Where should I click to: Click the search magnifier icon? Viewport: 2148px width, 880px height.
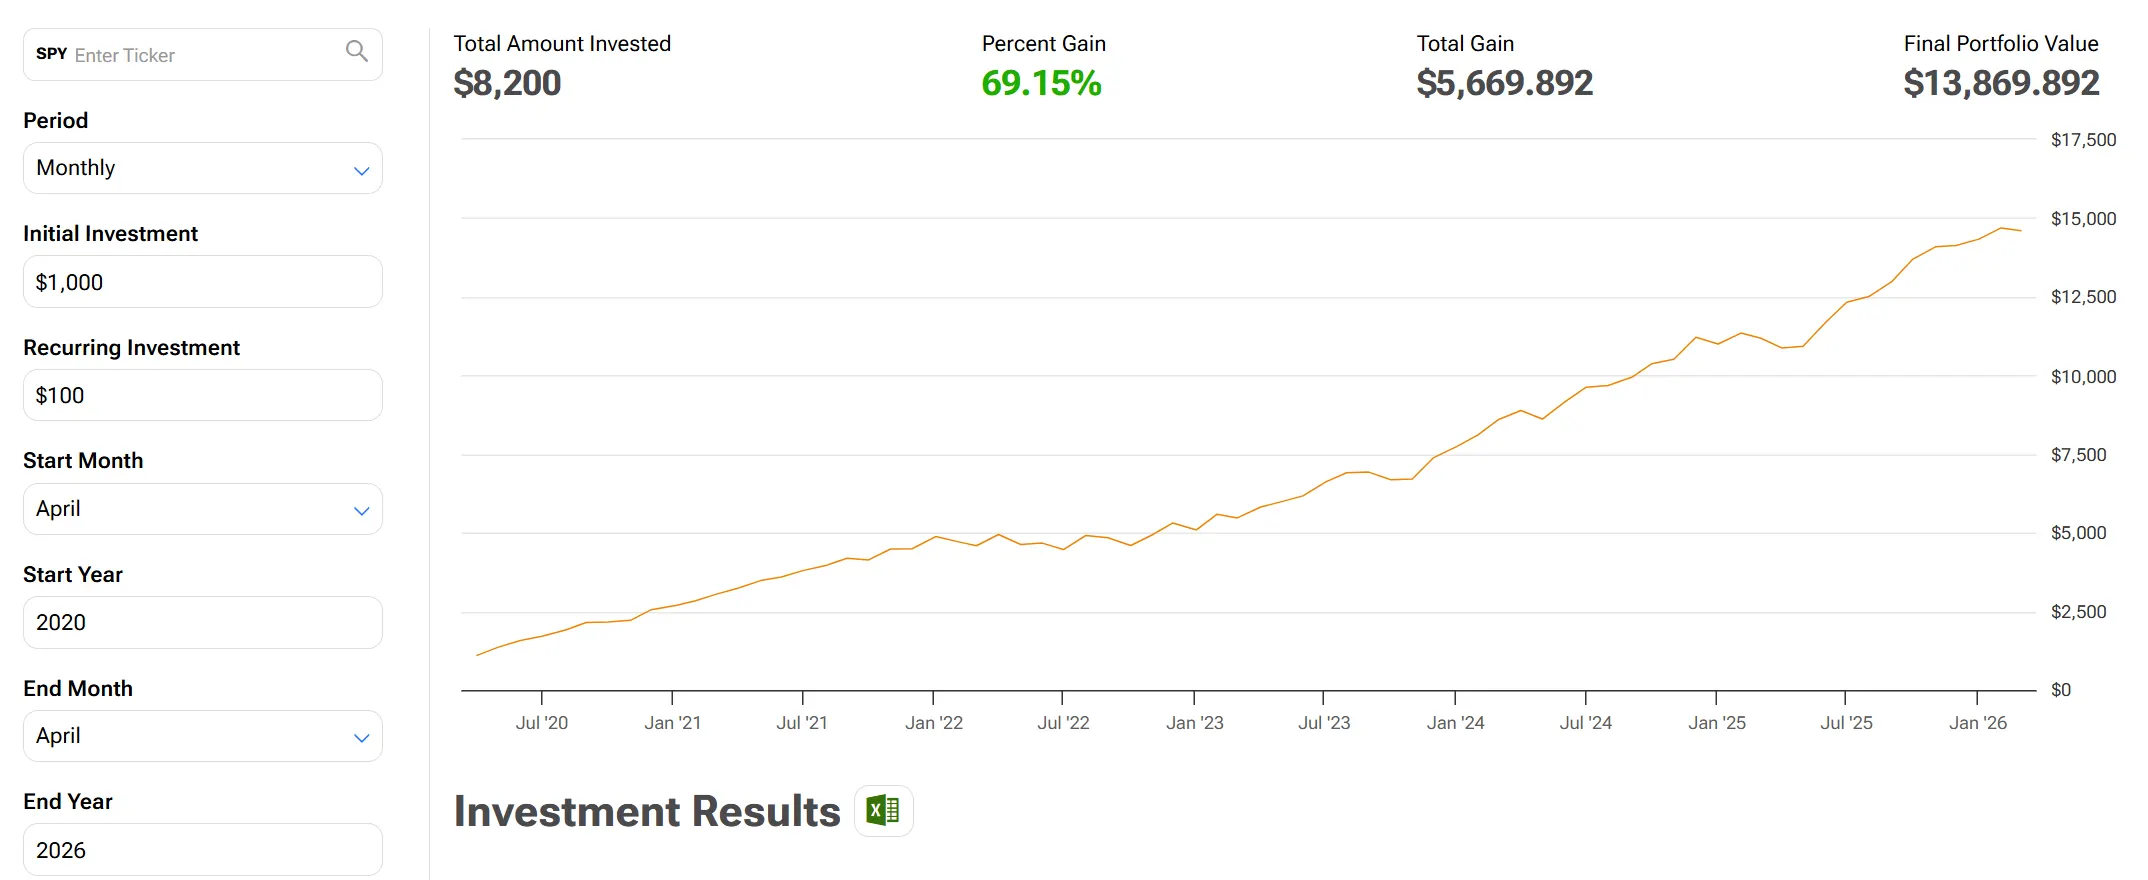point(356,51)
